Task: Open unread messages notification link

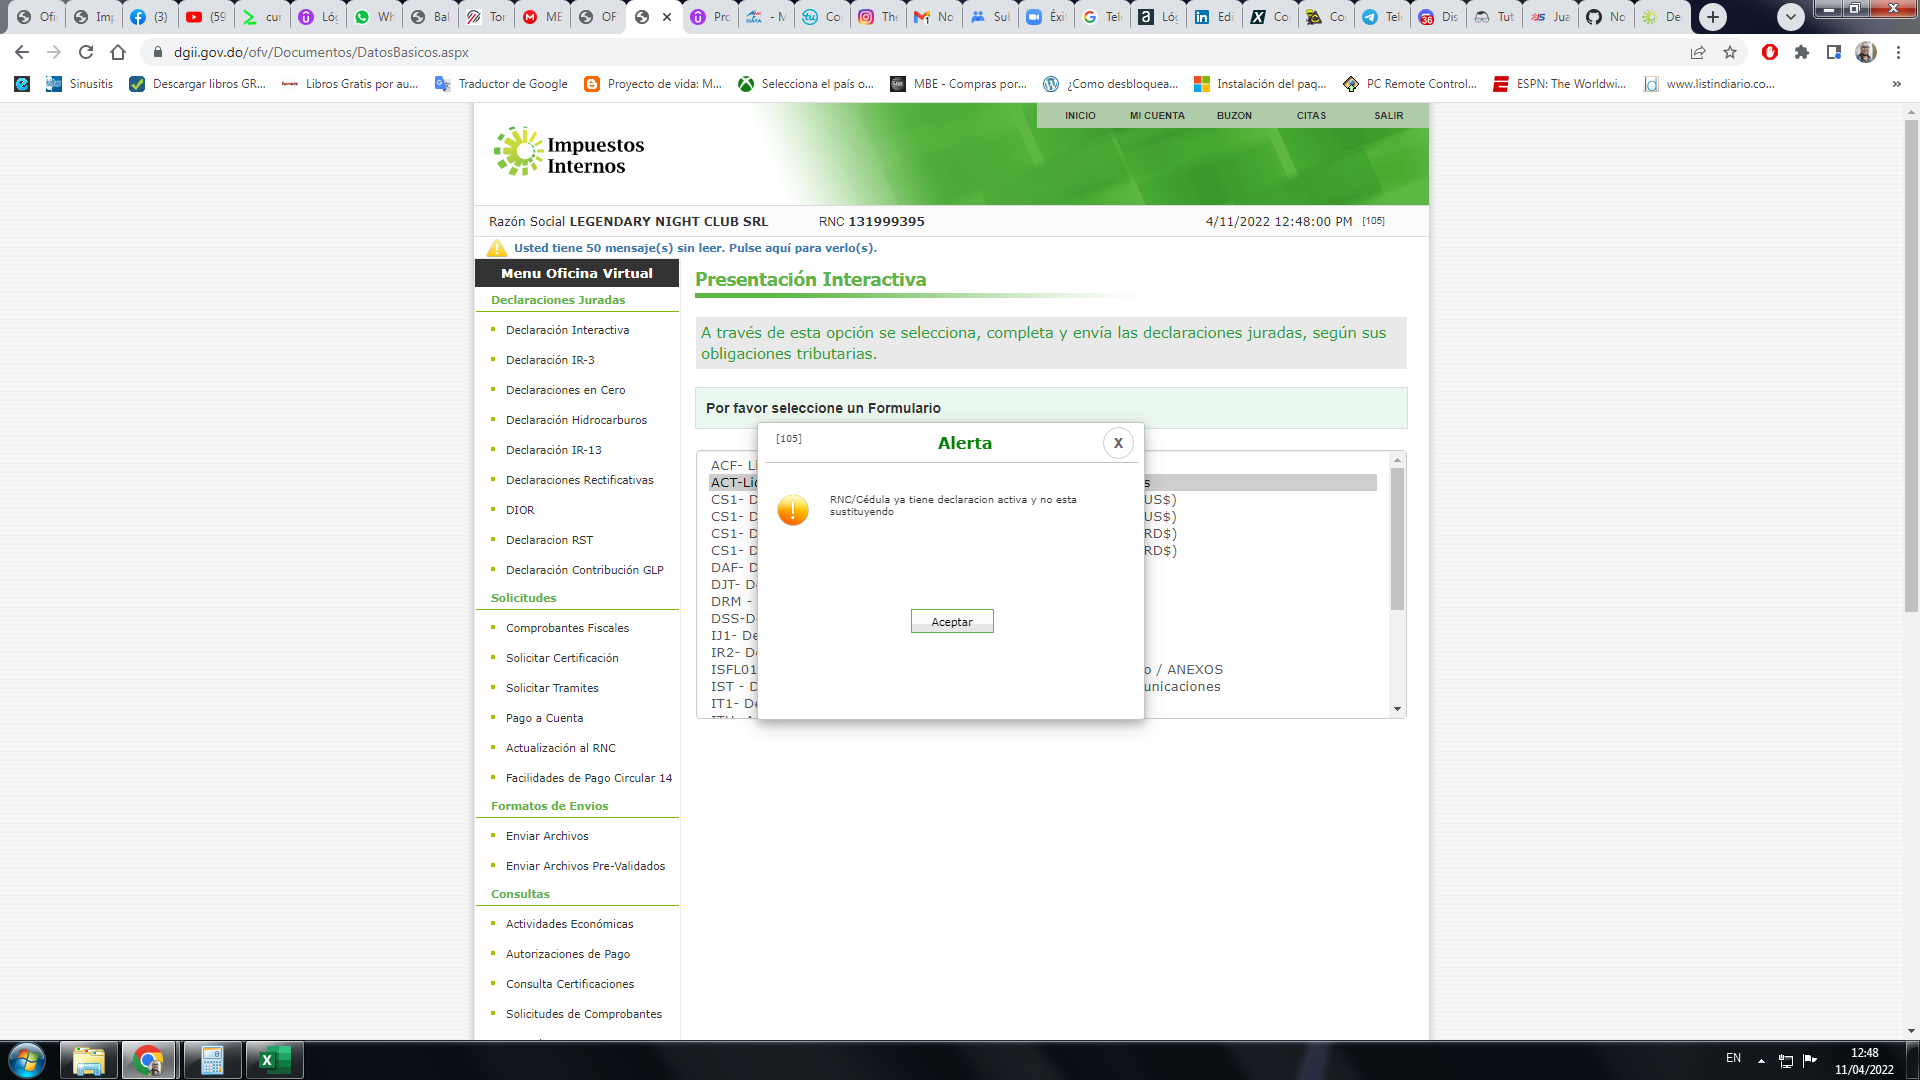Action: [x=694, y=248]
